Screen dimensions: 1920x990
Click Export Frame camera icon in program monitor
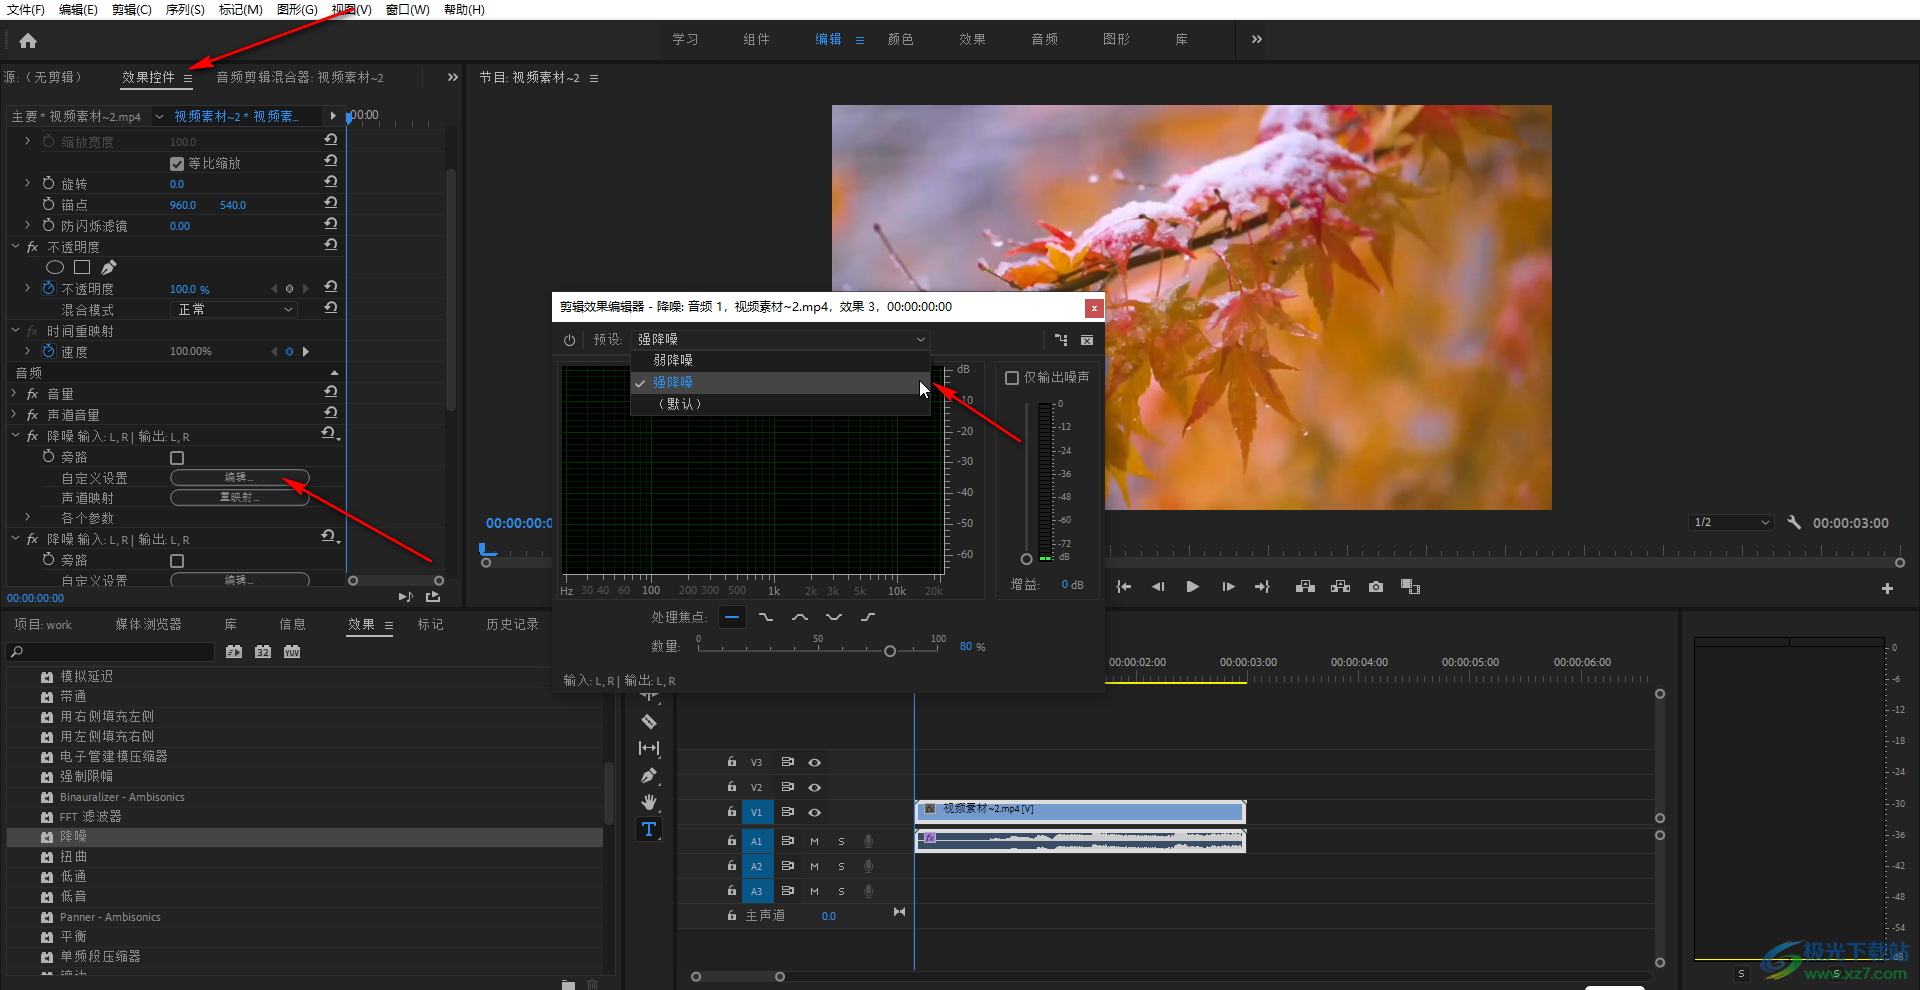(1376, 587)
